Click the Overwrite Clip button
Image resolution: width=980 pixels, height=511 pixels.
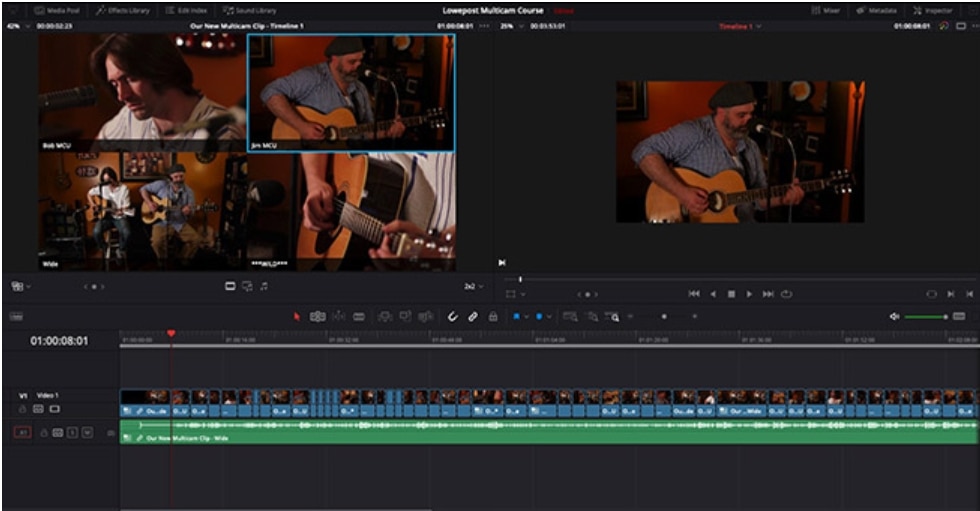click(406, 317)
